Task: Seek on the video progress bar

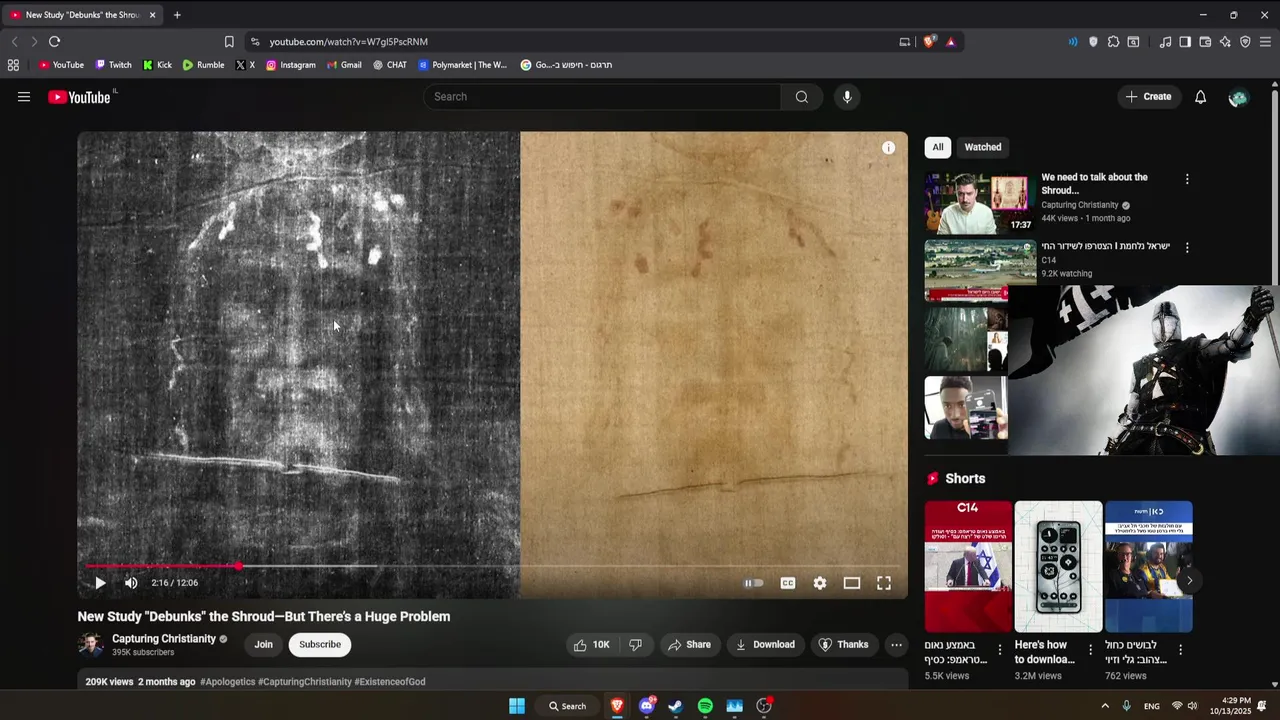Action: pos(493,566)
